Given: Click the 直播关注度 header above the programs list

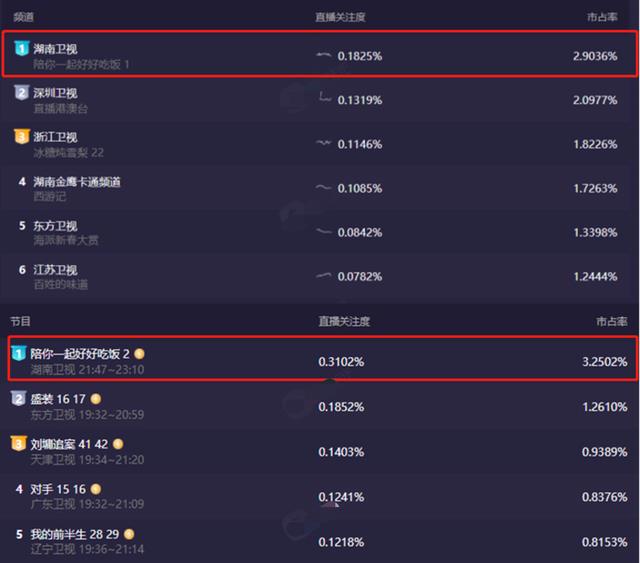Looking at the screenshot, I should click(x=344, y=321).
